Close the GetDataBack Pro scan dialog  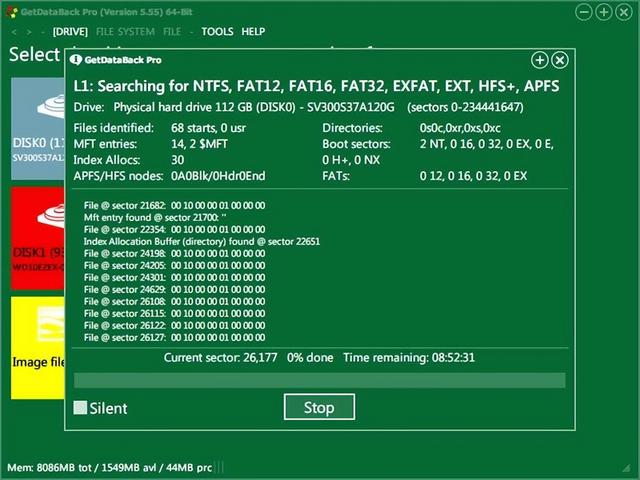click(560, 60)
